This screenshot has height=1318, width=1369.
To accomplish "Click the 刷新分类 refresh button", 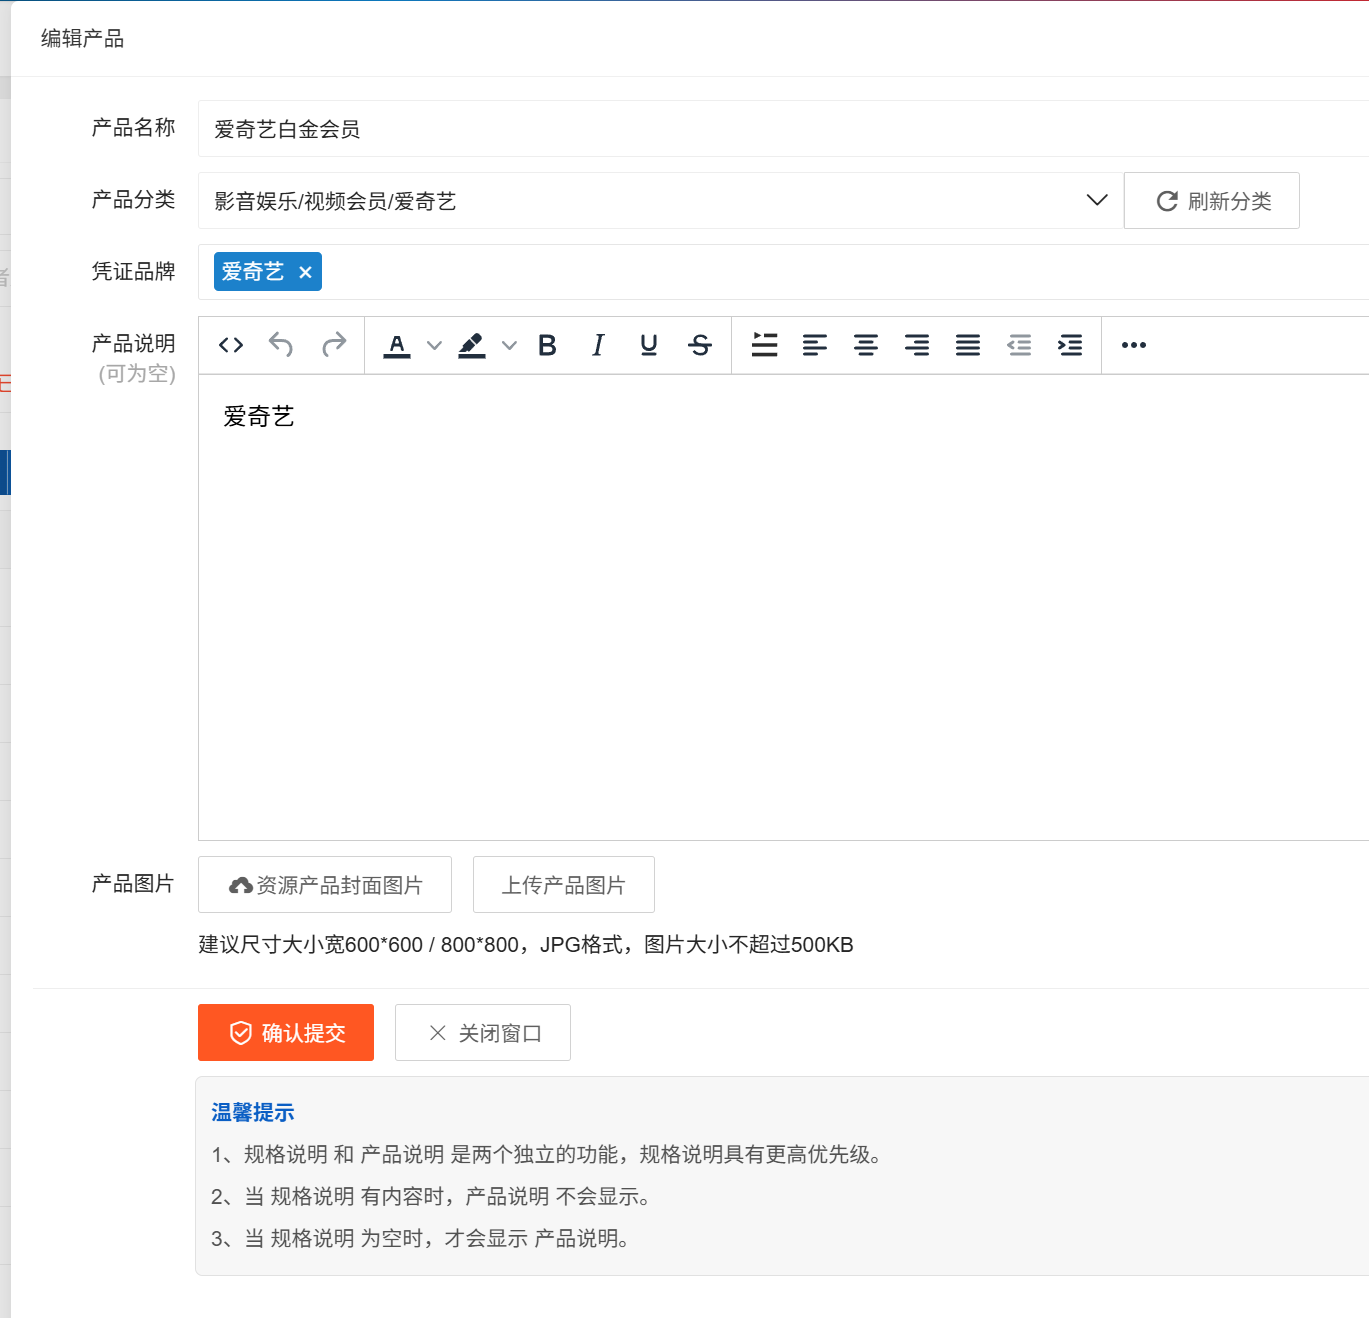I will pyautogui.click(x=1212, y=201).
